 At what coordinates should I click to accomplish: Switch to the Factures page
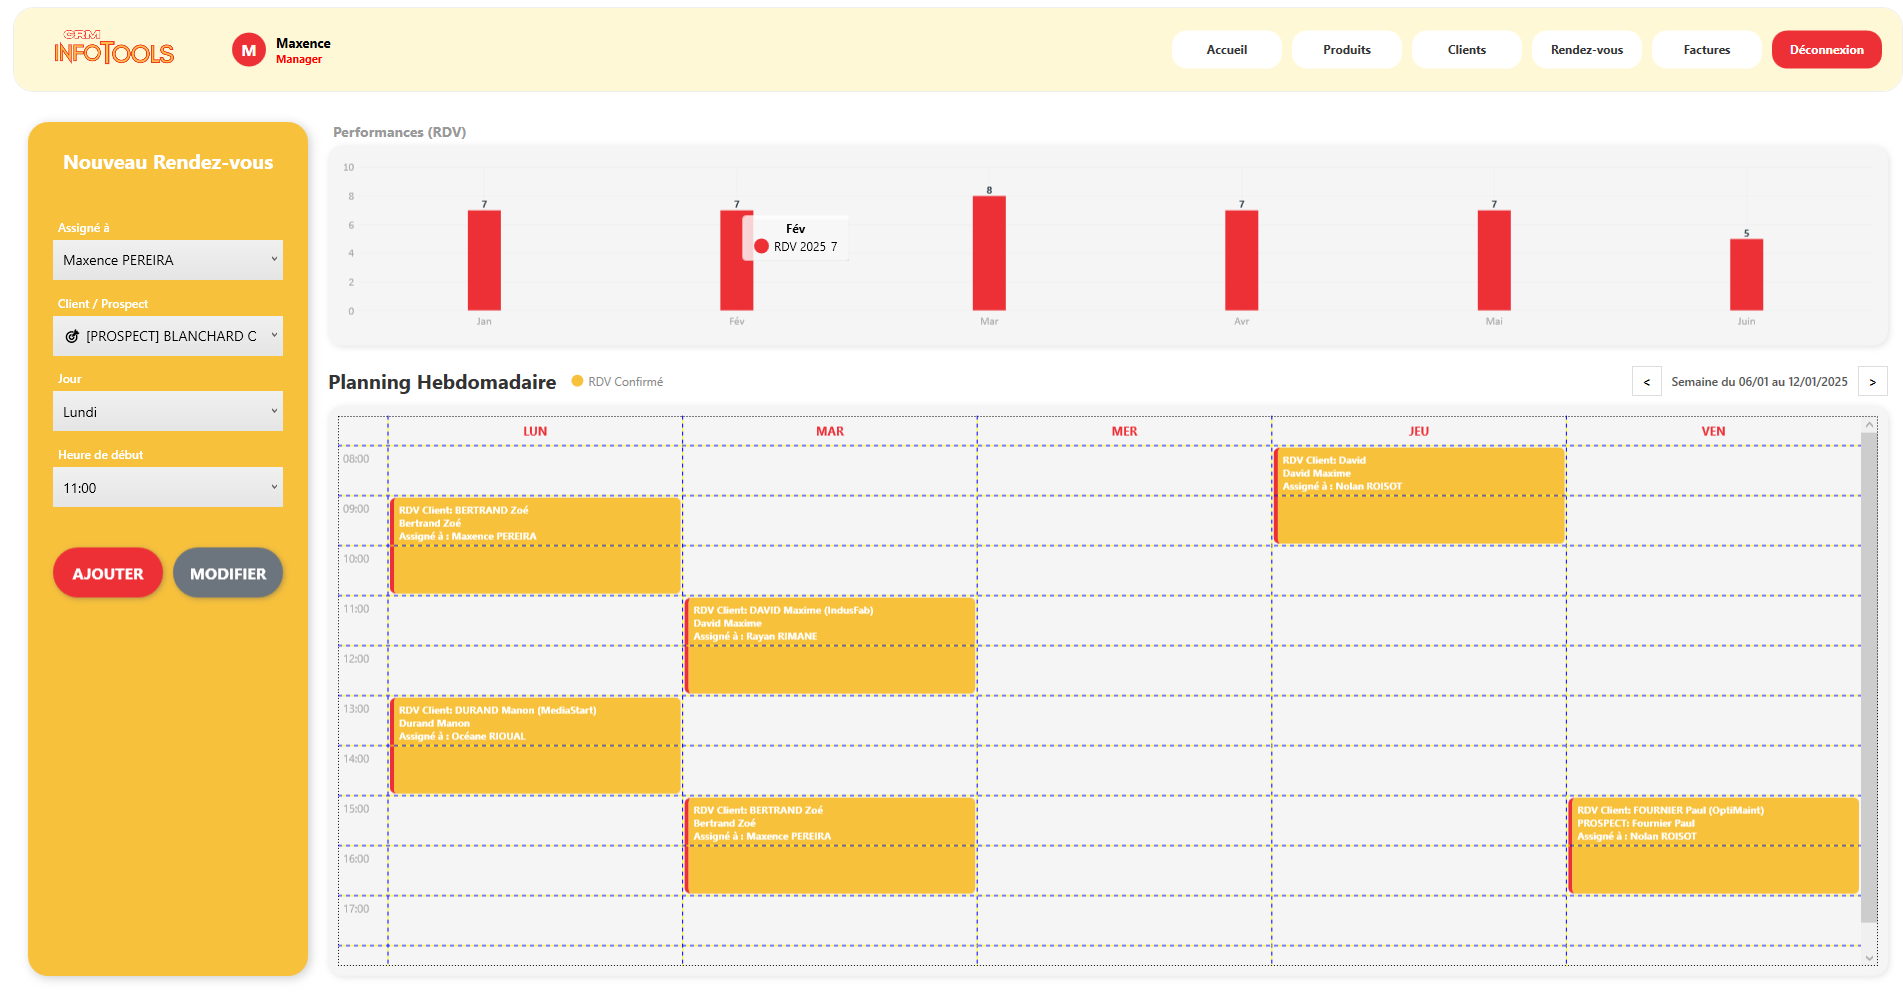pos(1706,49)
